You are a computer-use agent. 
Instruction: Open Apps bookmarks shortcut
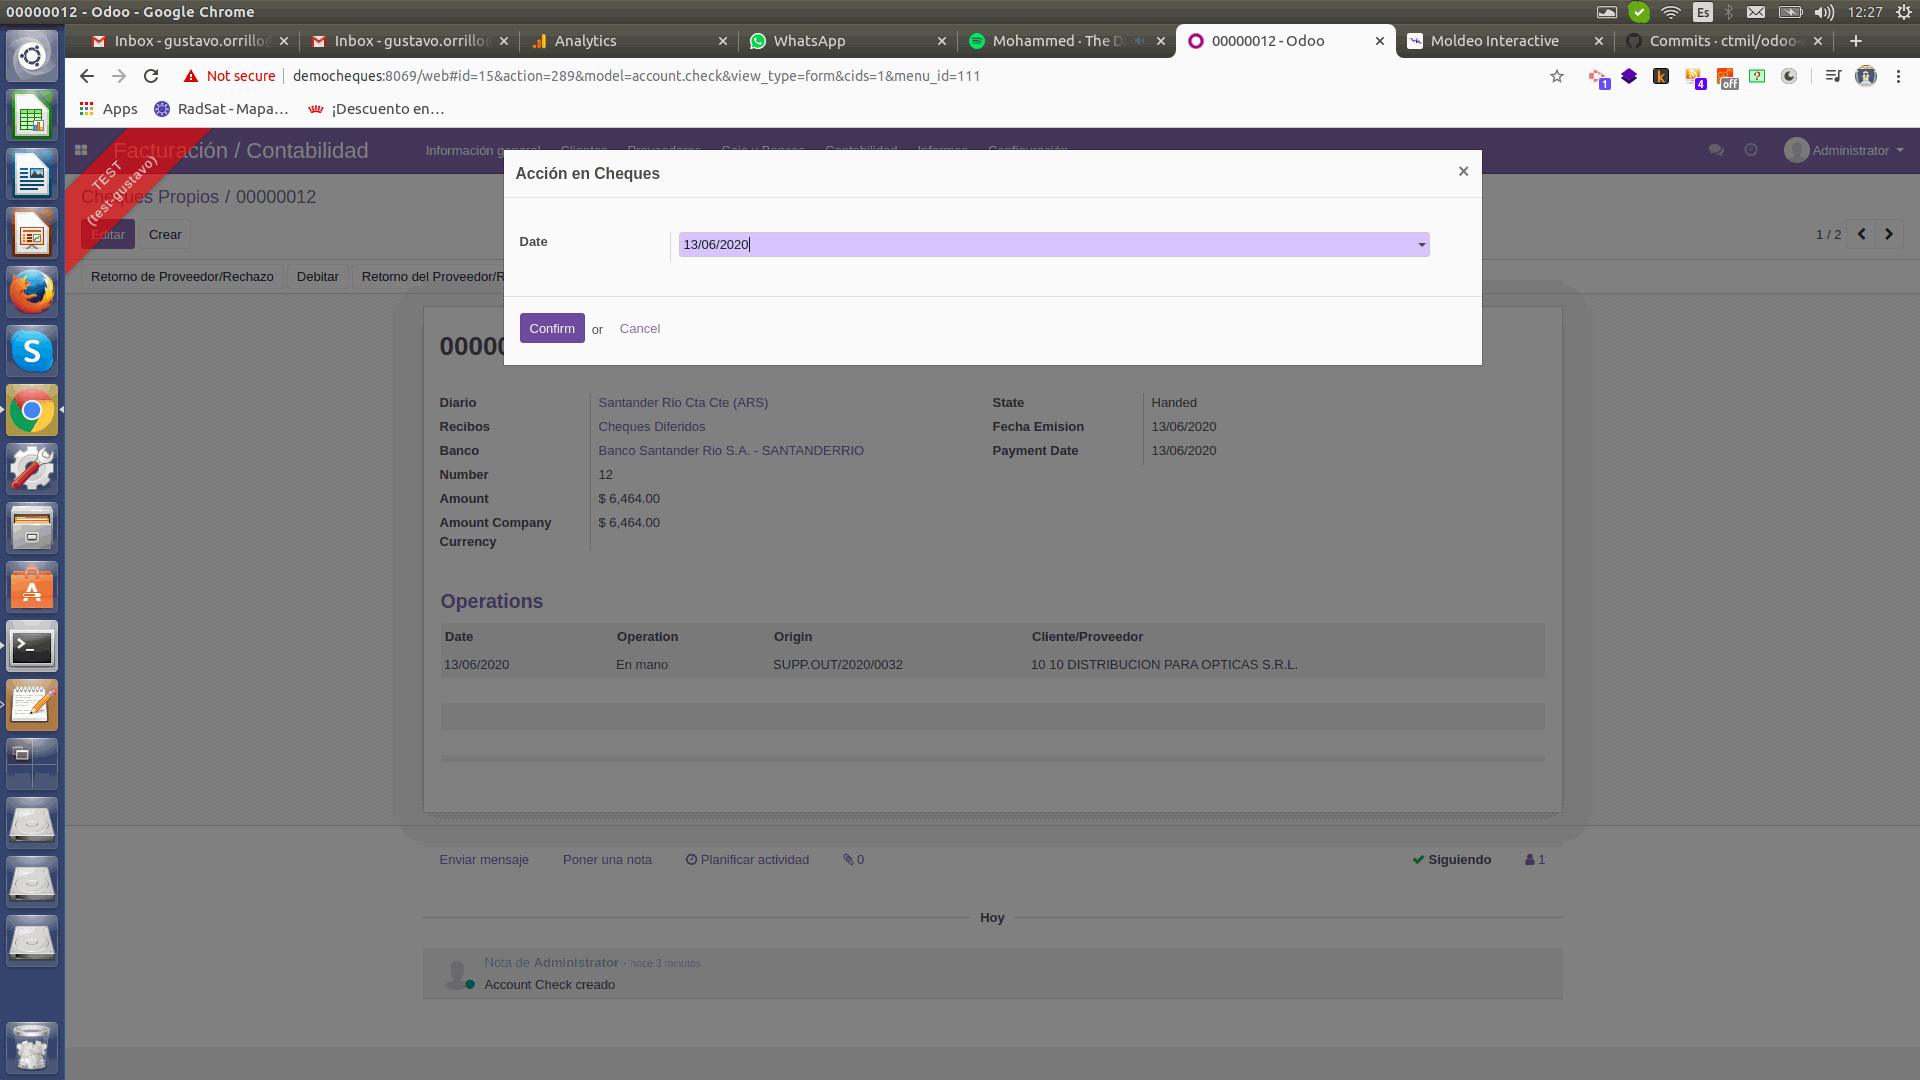coord(108,109)
